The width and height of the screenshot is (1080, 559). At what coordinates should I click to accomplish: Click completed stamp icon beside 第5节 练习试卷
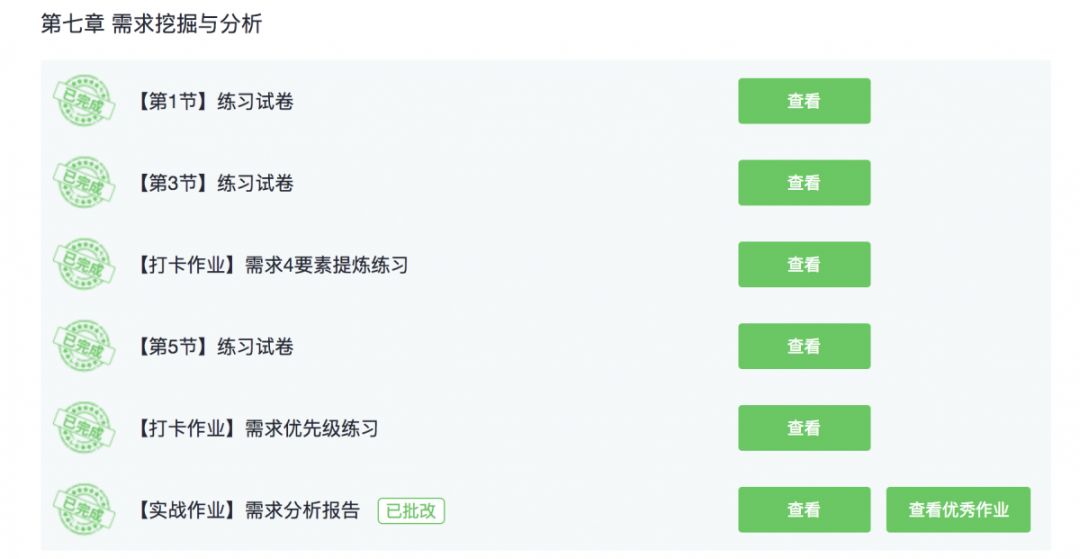point(84,347)
